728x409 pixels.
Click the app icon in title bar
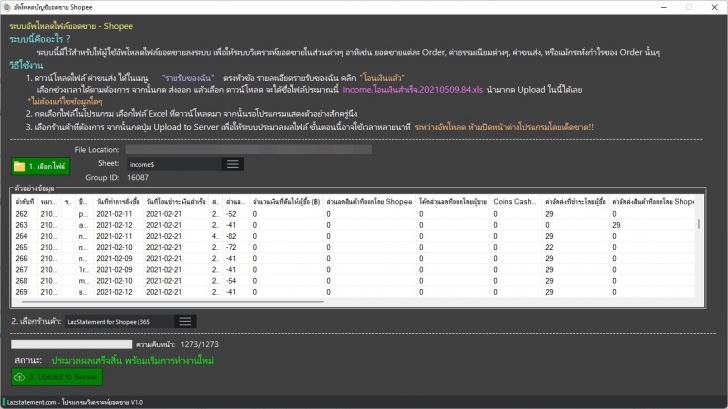[6, 7]
